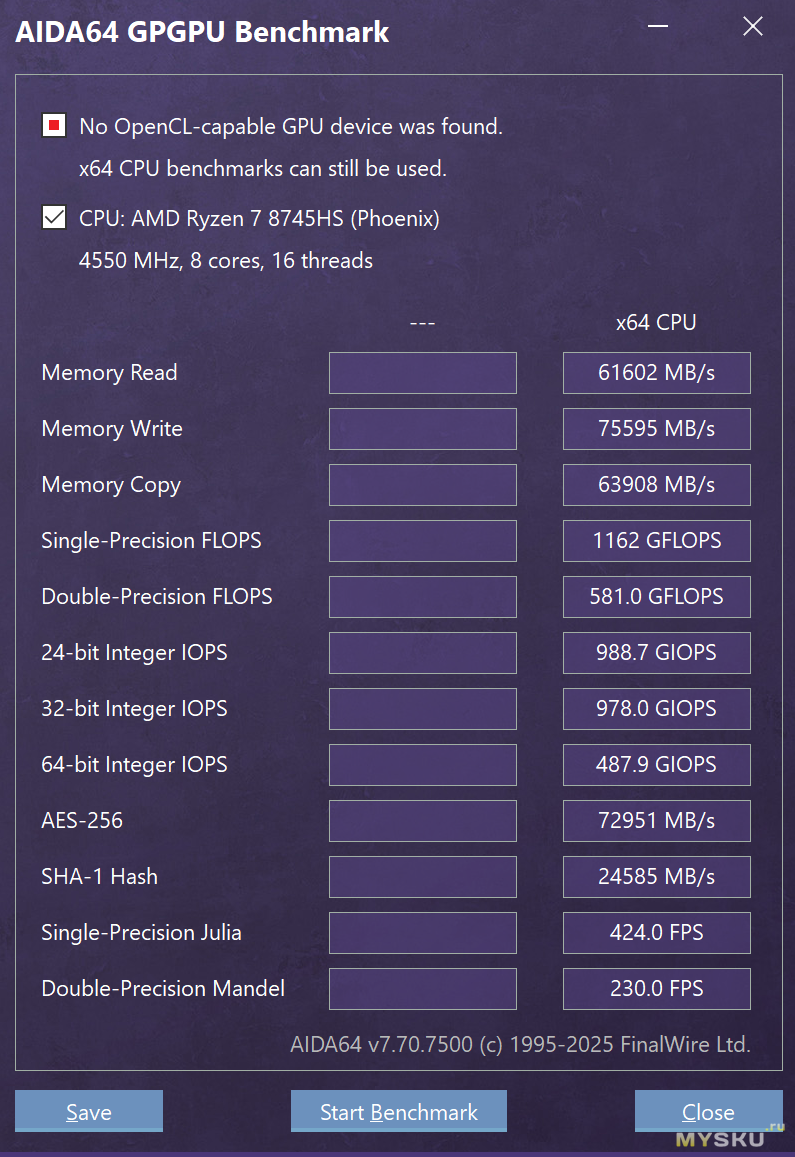Screen dimensions: 795x1157
Task: Click the Memory Copy 63908 MB/s value
Action: click(657, 485)
